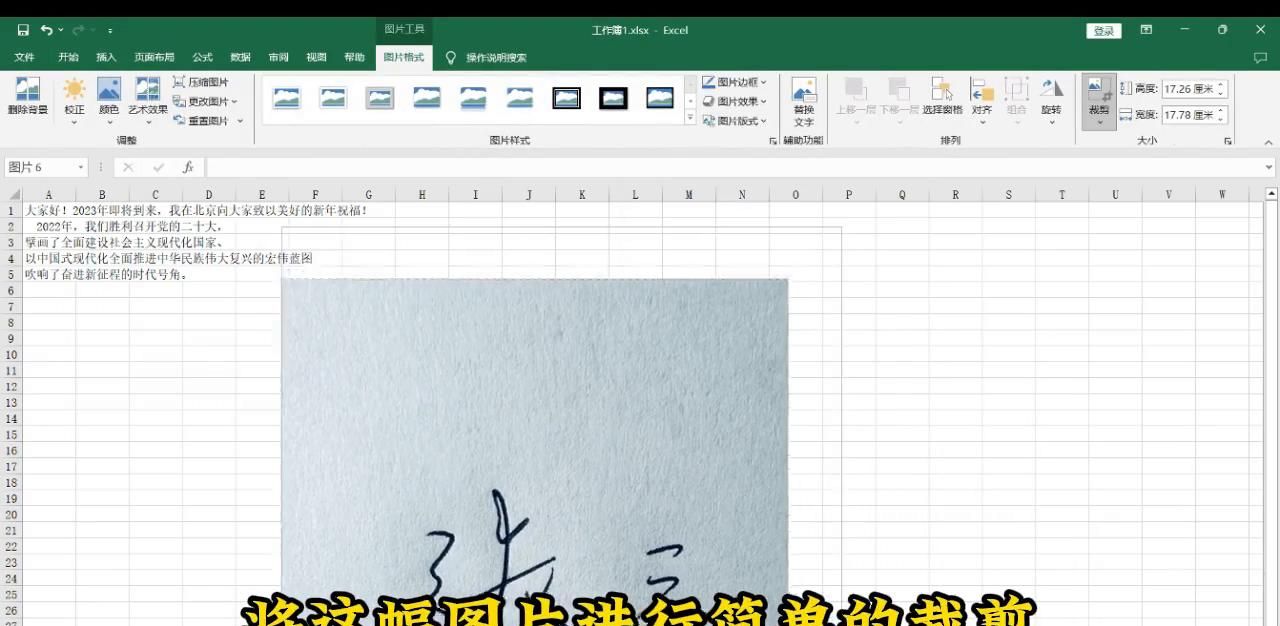Open Ribbon Display Options icon
Image resolution: width=1280 pixels, height=626 pixels.
pos(1146,30)
